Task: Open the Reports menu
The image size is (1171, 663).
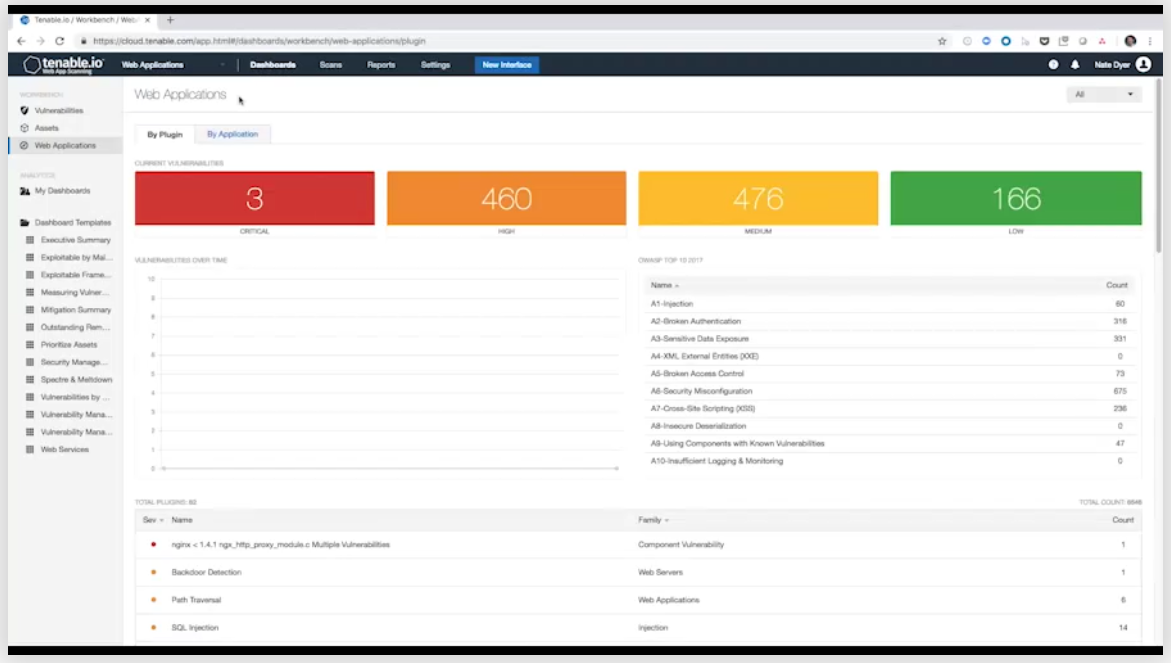Action: [x=381, y=65]
